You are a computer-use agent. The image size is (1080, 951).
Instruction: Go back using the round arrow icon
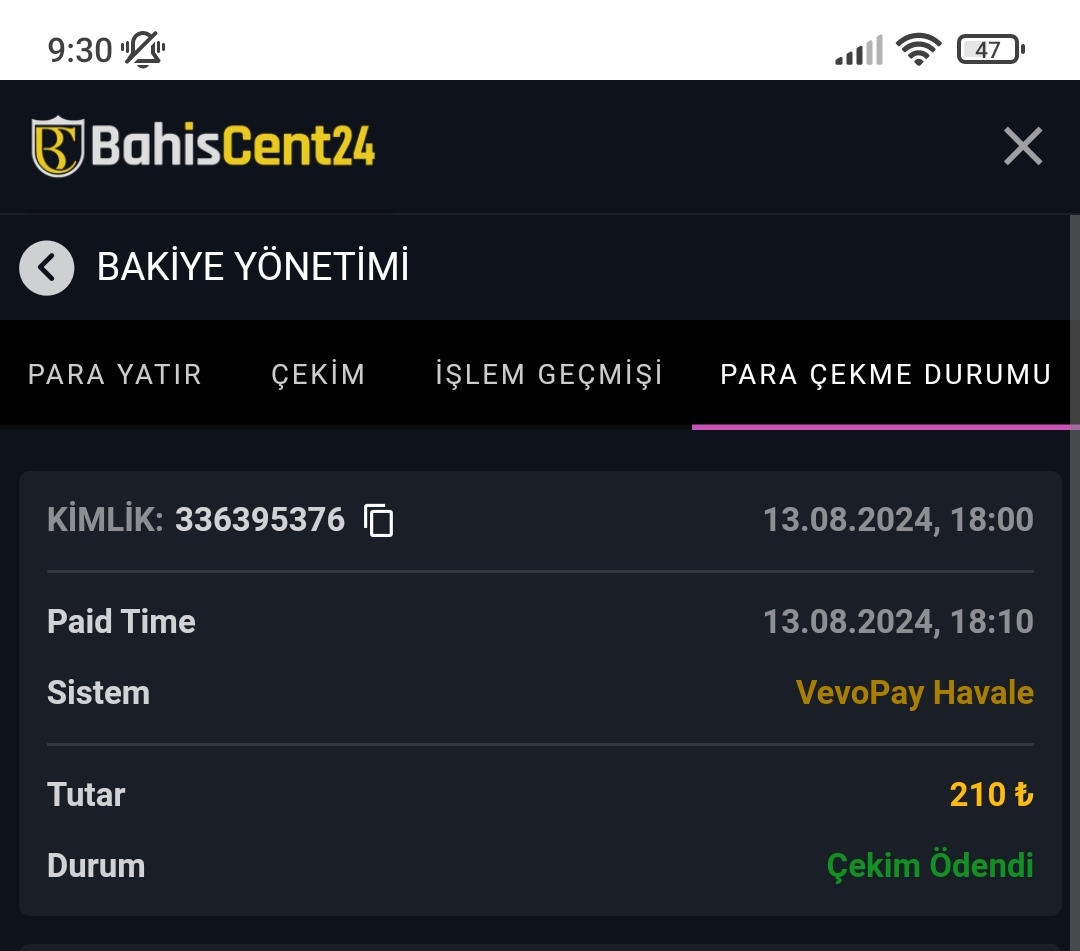coord(47,268)
